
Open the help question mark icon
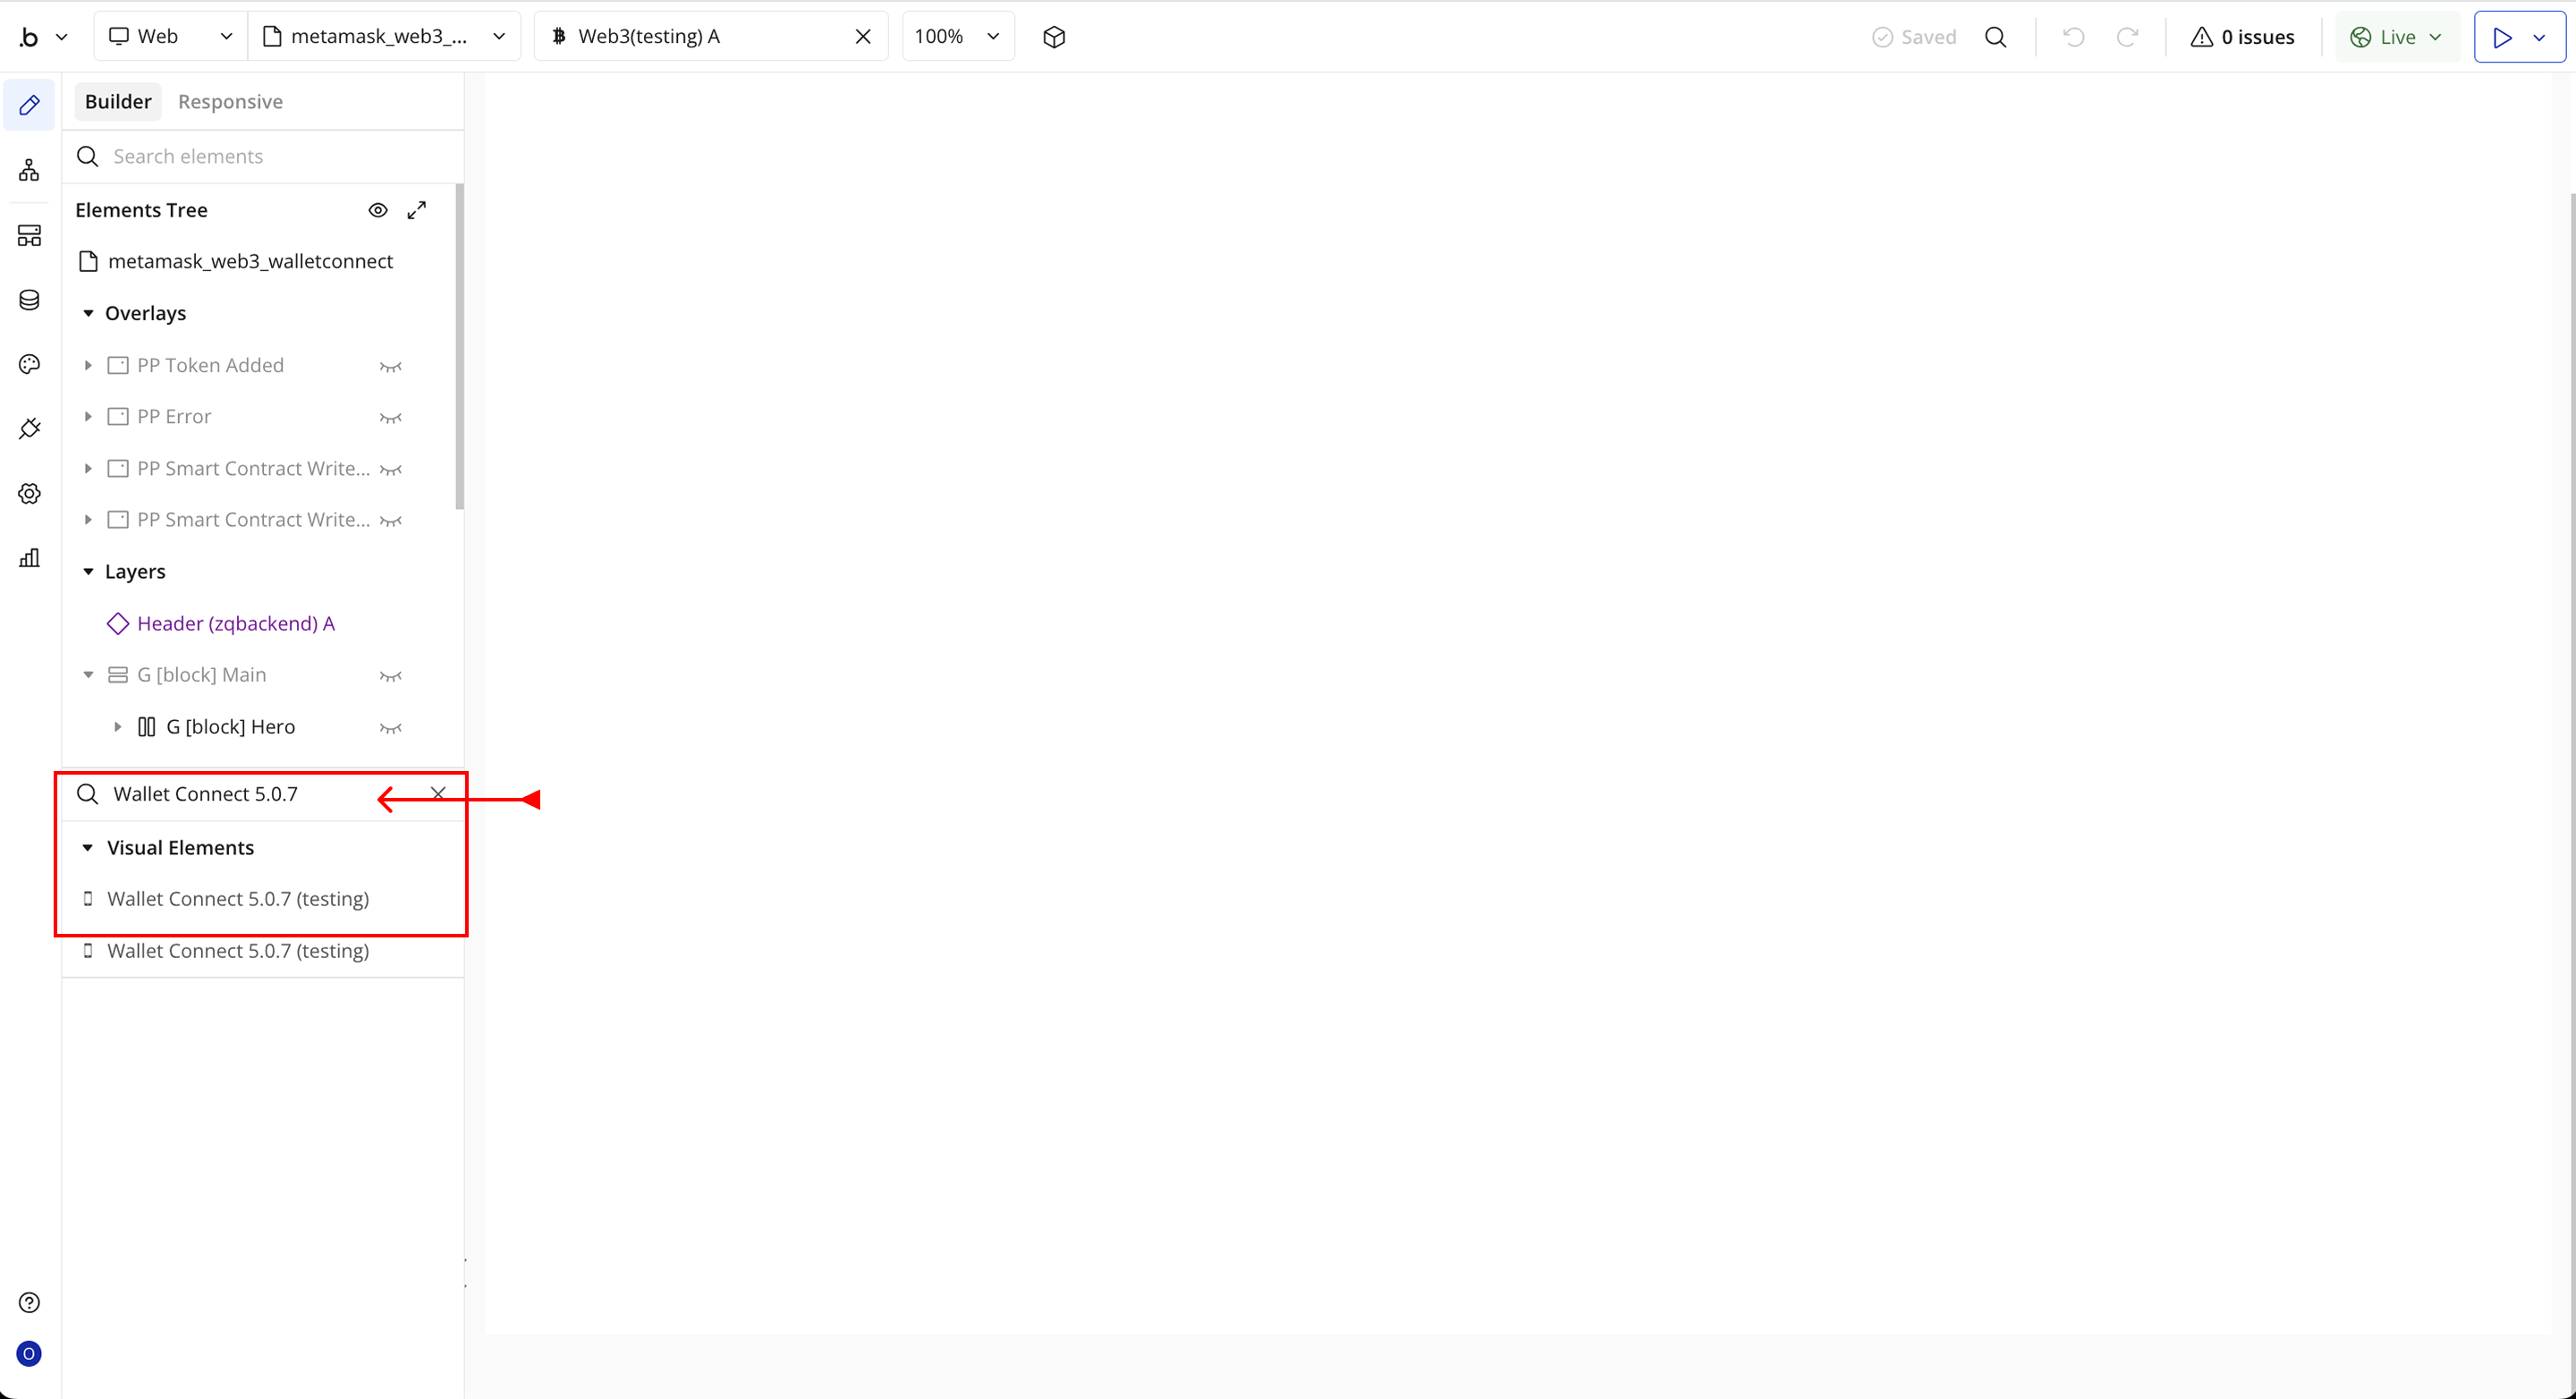[x=29, y=1302]
